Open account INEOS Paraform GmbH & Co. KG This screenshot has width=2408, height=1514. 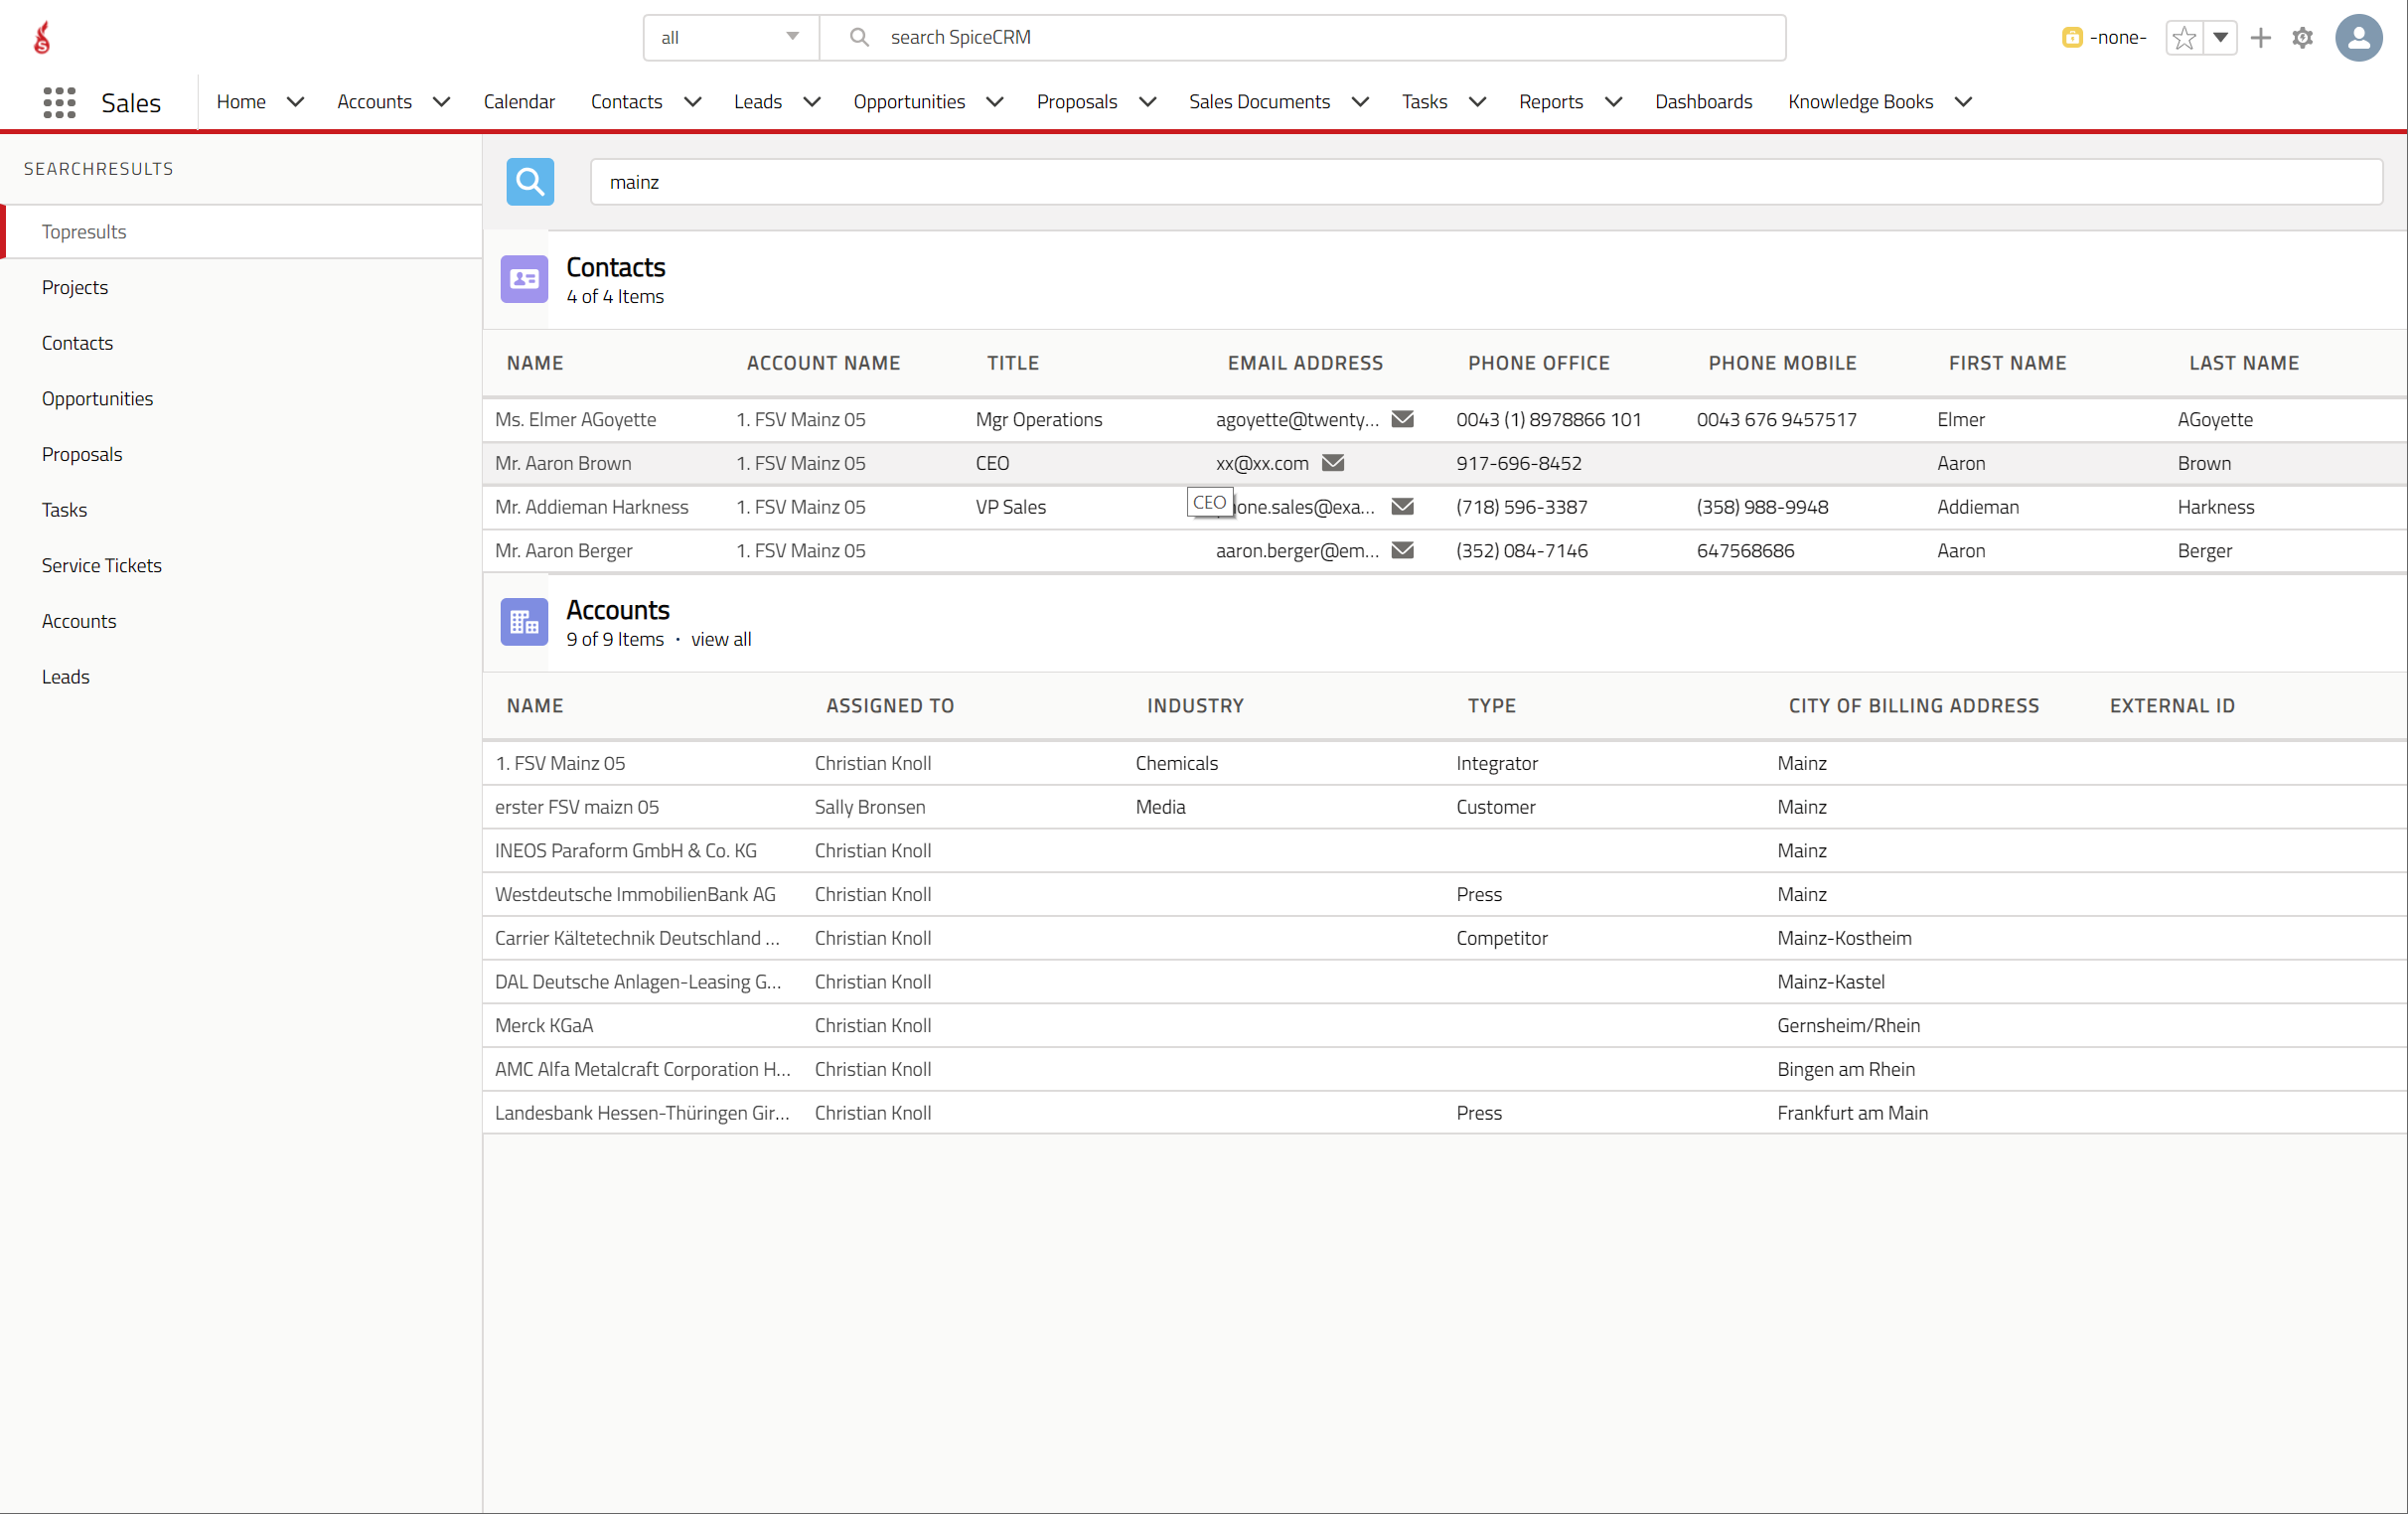click(625, 851)
